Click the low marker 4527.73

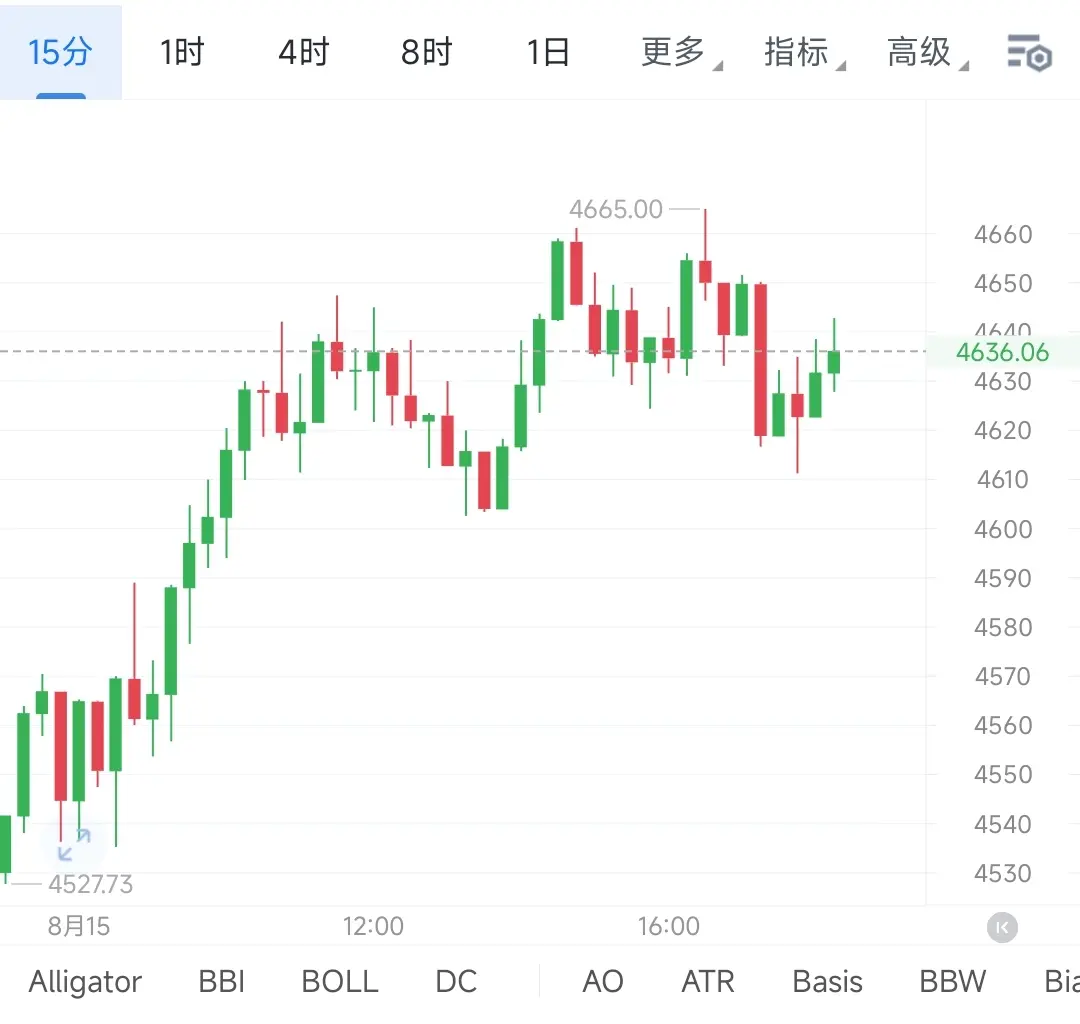pos(90,884)
